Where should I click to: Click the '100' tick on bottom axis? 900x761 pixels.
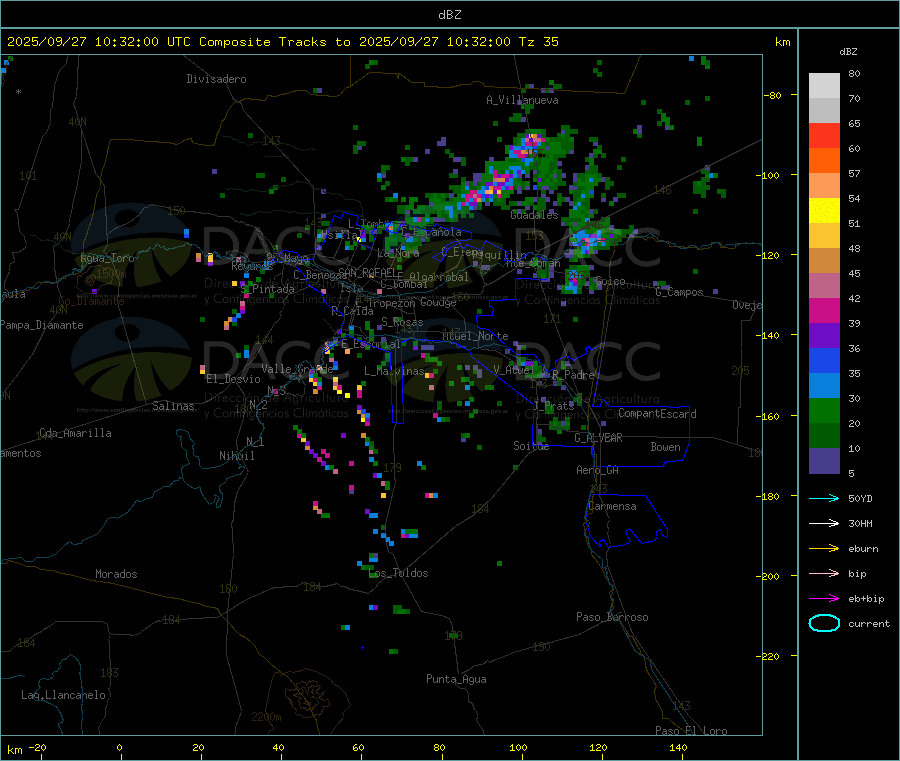tap(518, 747)
